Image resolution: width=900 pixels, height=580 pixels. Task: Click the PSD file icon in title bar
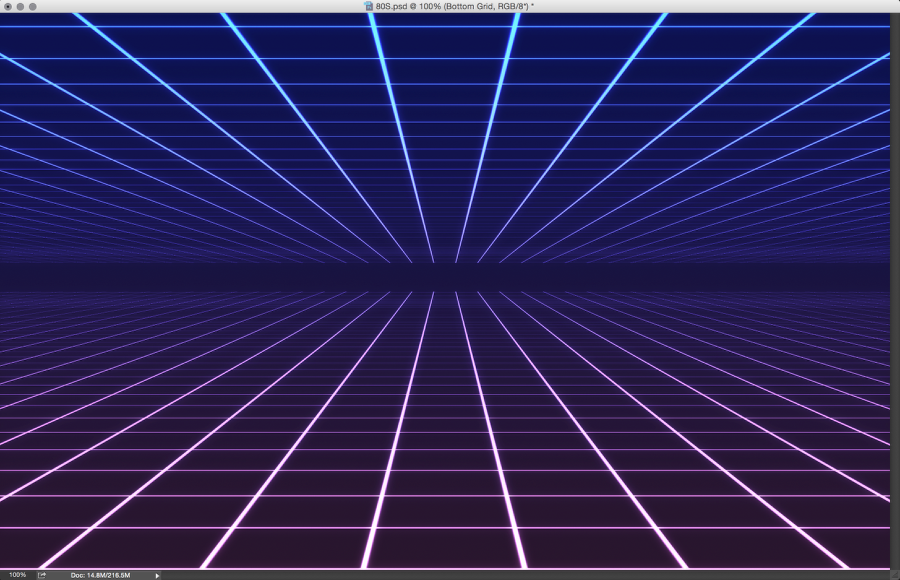point(369,6)
